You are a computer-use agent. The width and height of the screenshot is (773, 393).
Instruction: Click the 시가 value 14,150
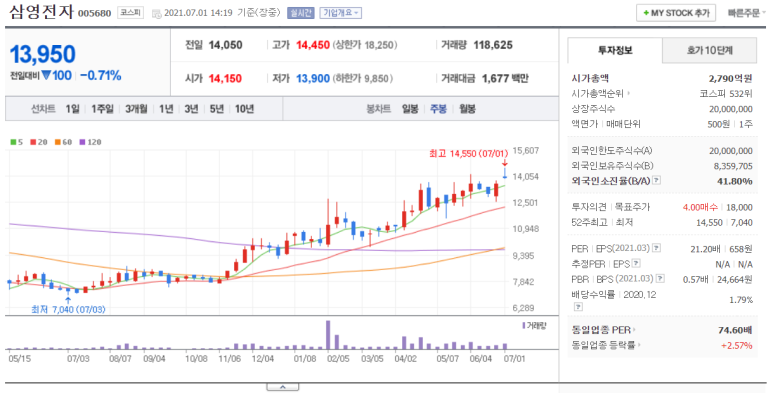coord(225,78)
